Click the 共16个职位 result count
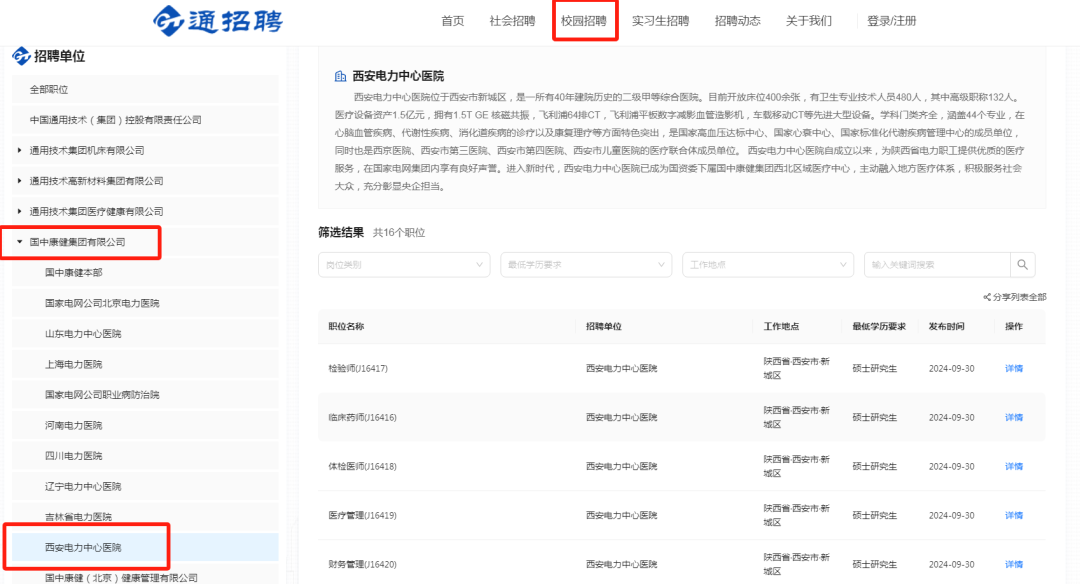Screen dimensions: 1080x584 coord(399,233)
